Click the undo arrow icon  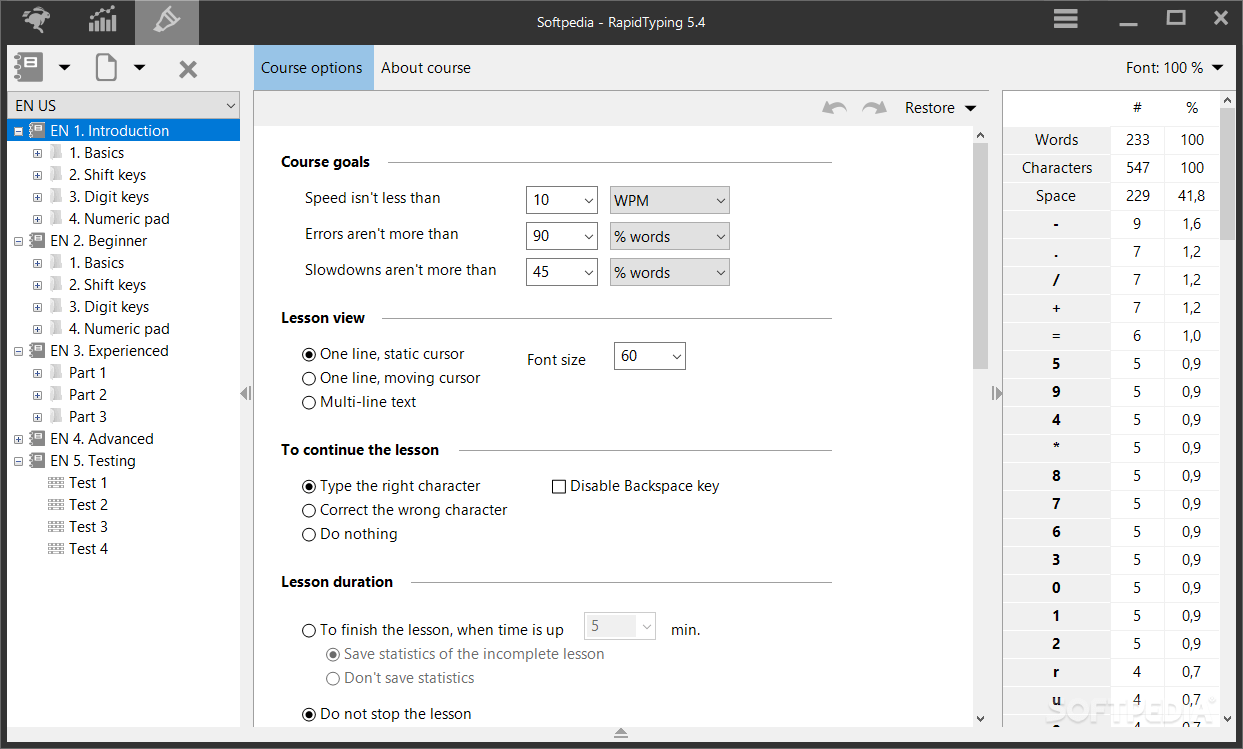(834, 108)
